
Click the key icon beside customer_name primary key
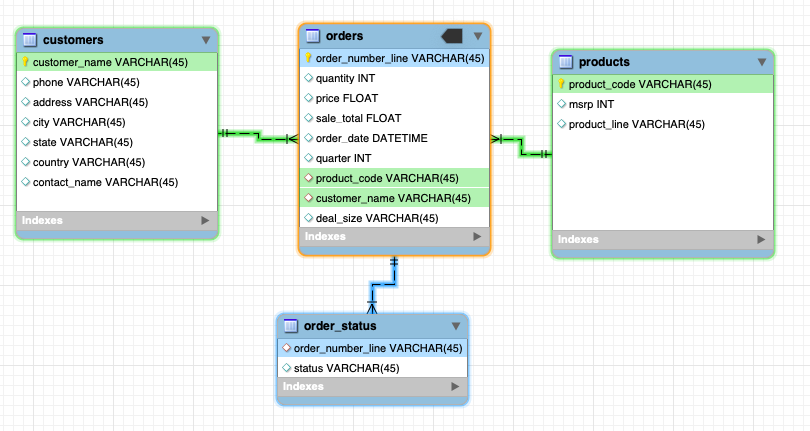point(25,62)
